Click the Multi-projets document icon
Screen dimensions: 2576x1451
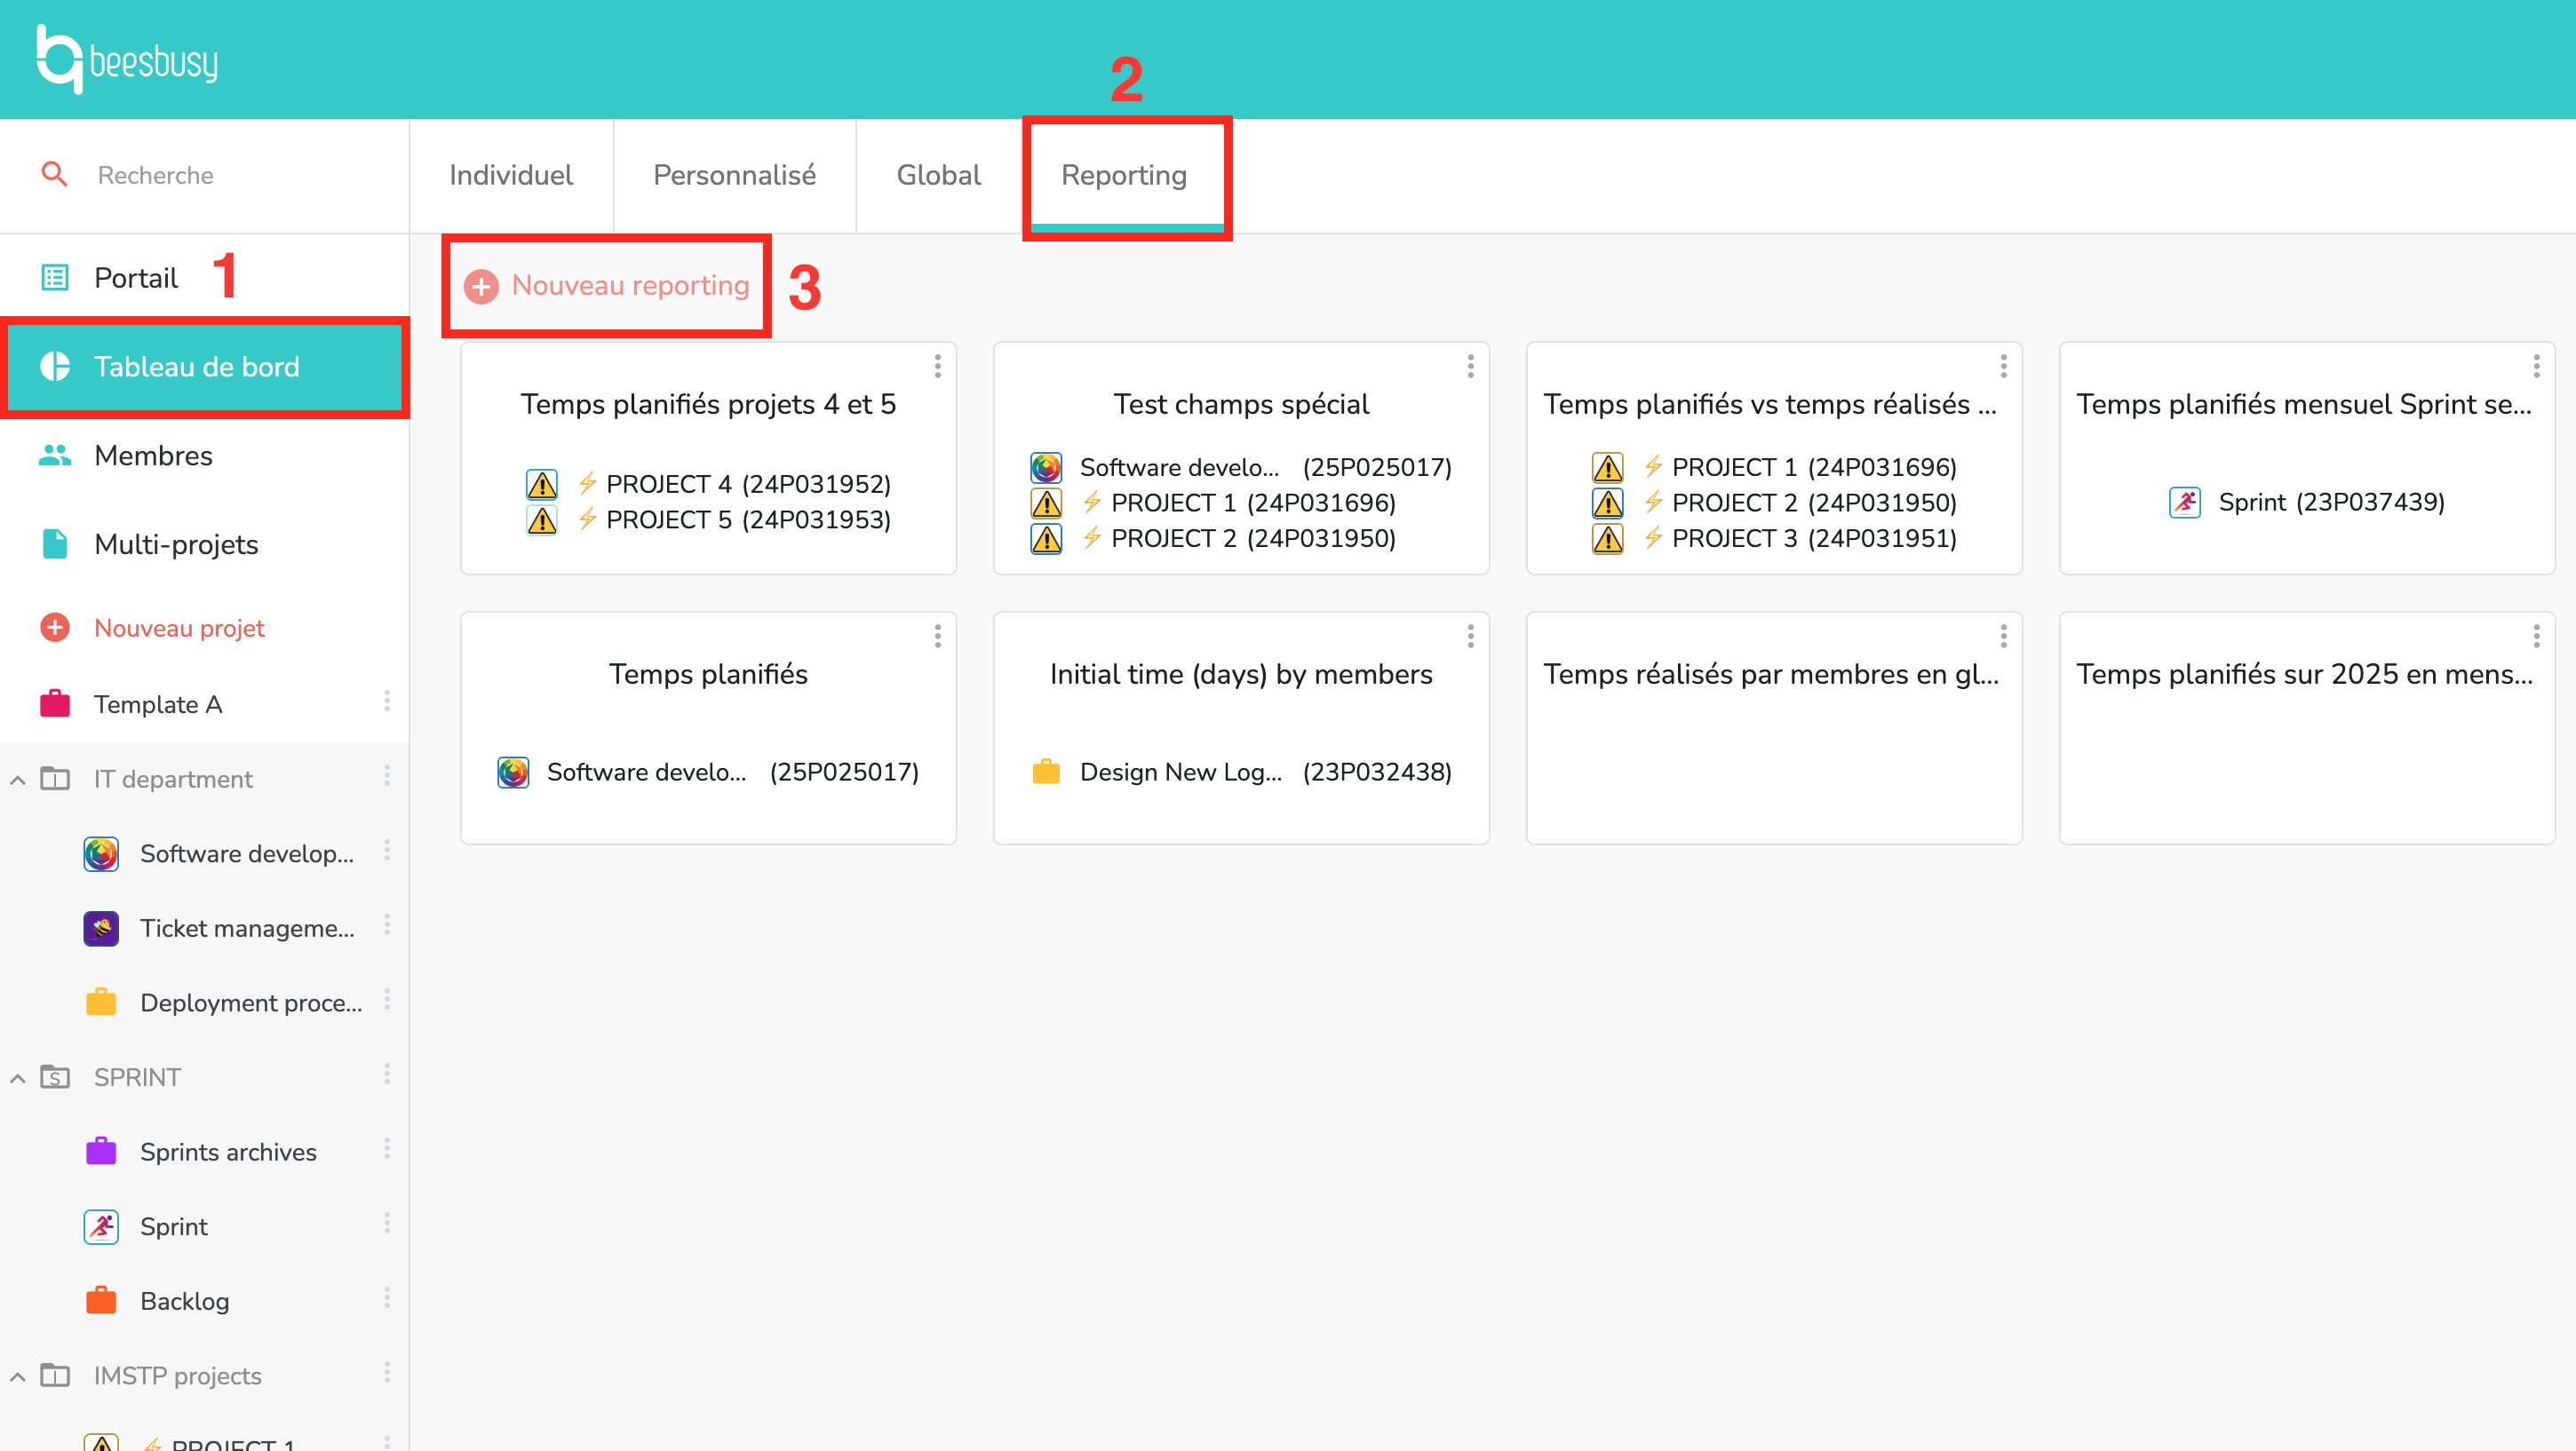click(x=55, y=544)
